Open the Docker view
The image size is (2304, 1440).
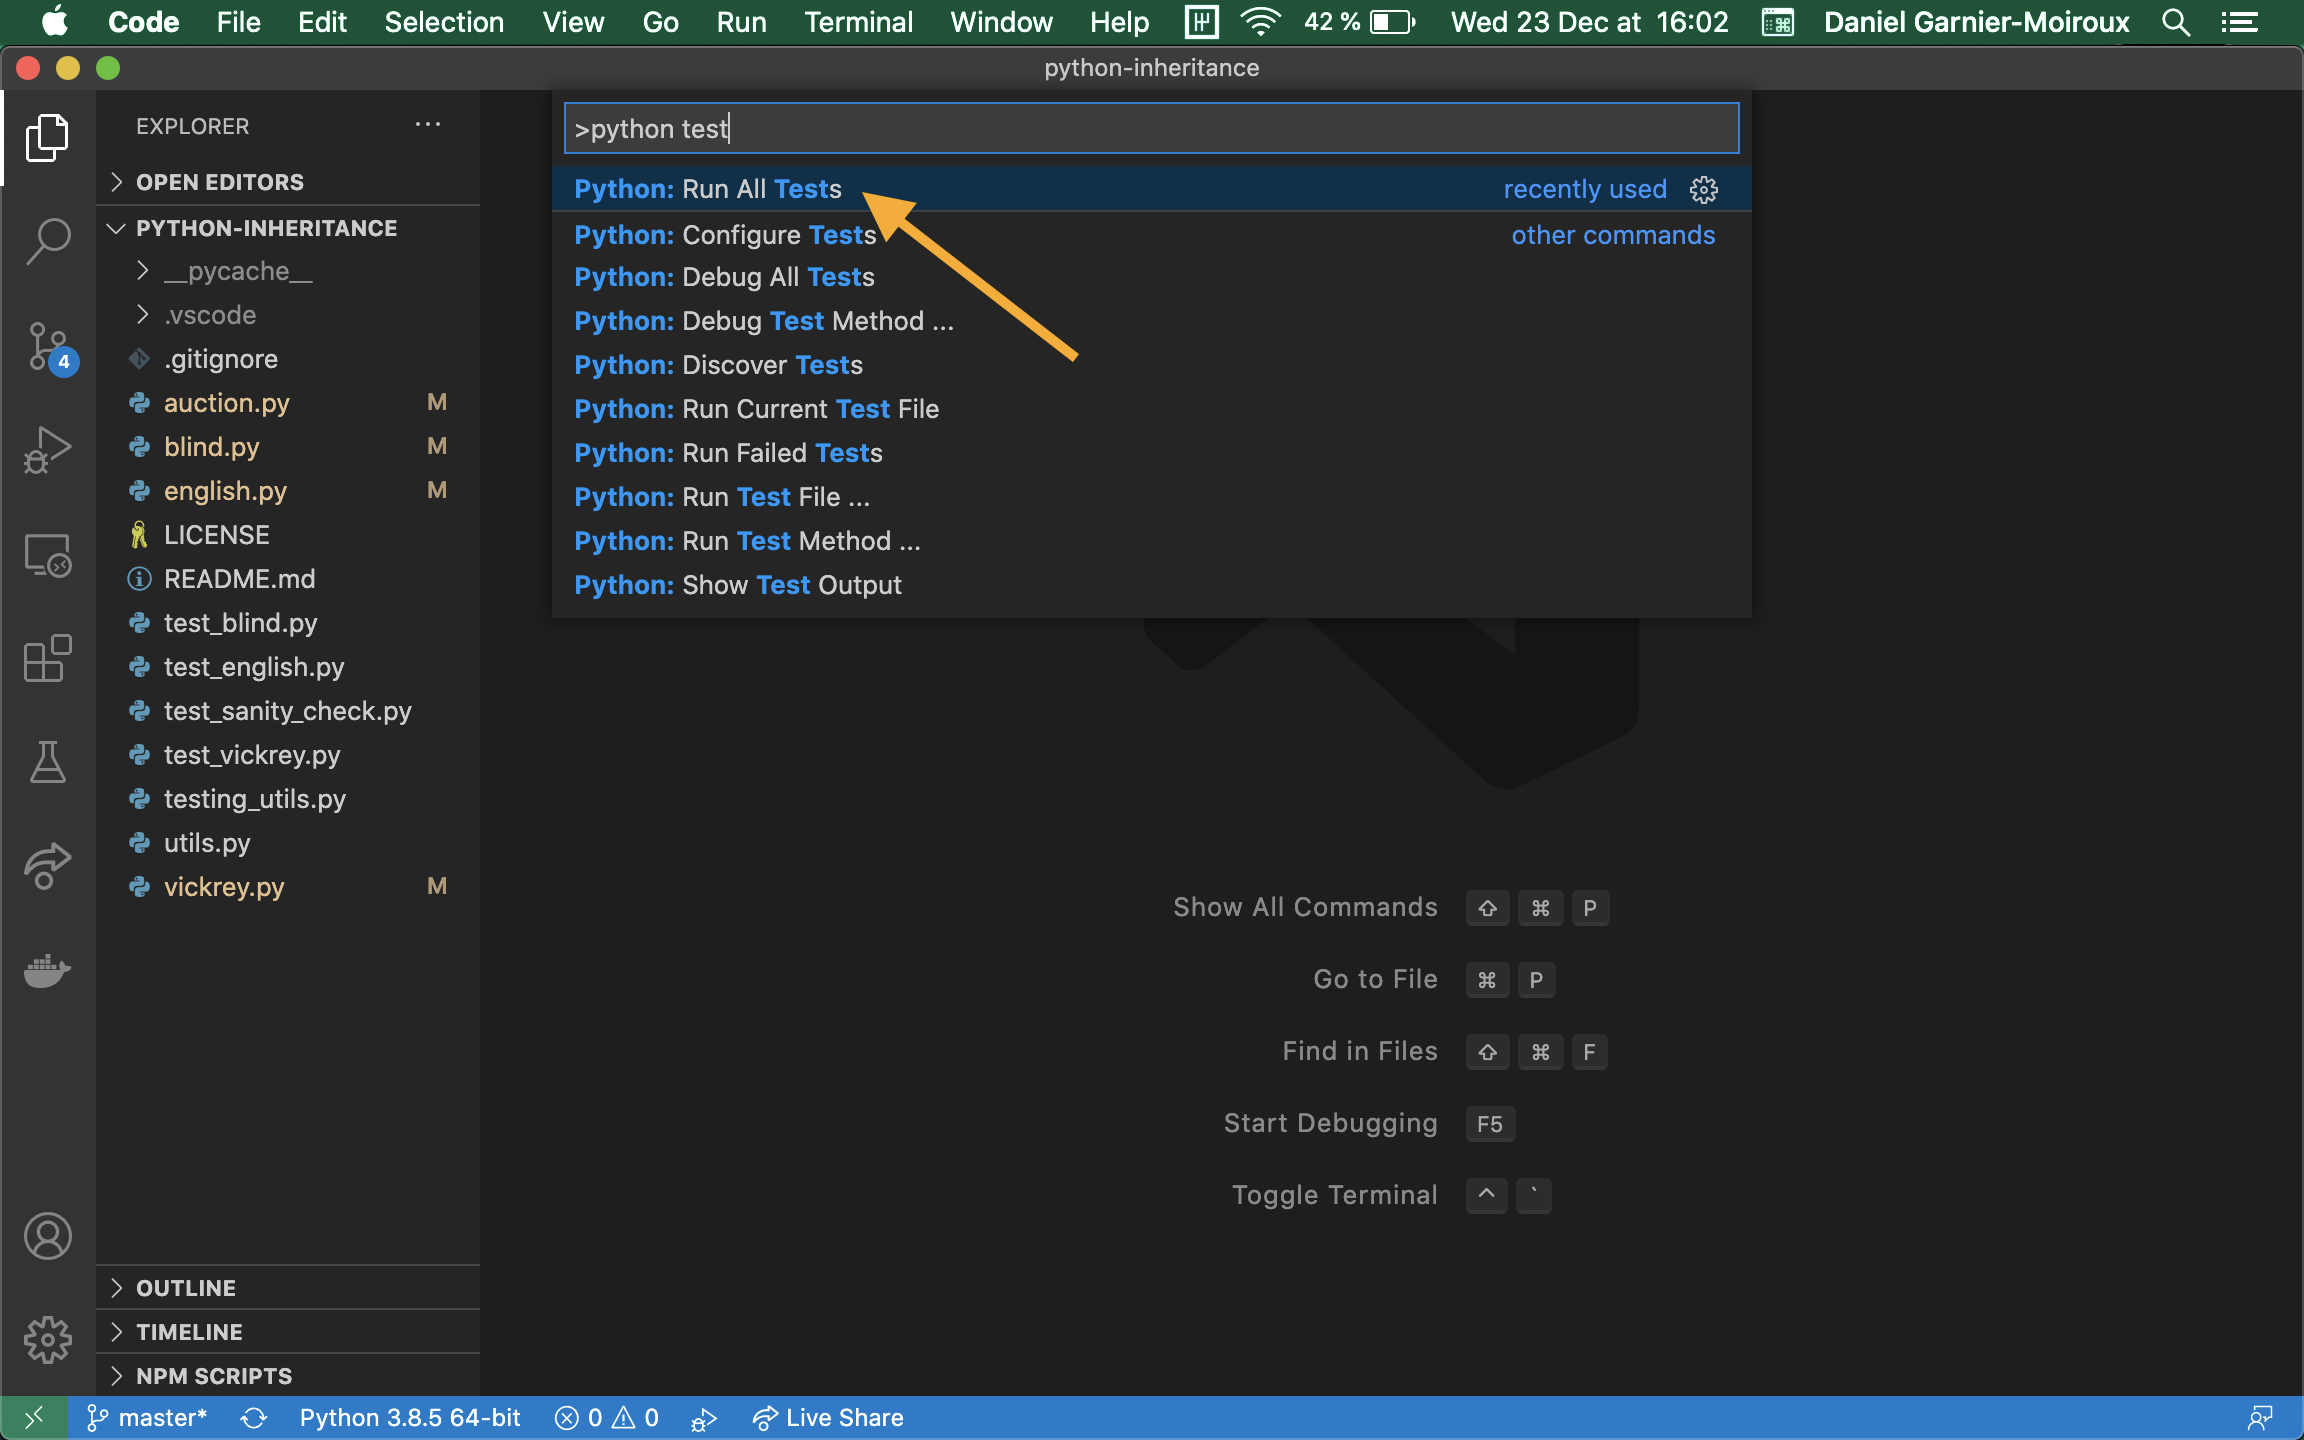coord(47,970)
